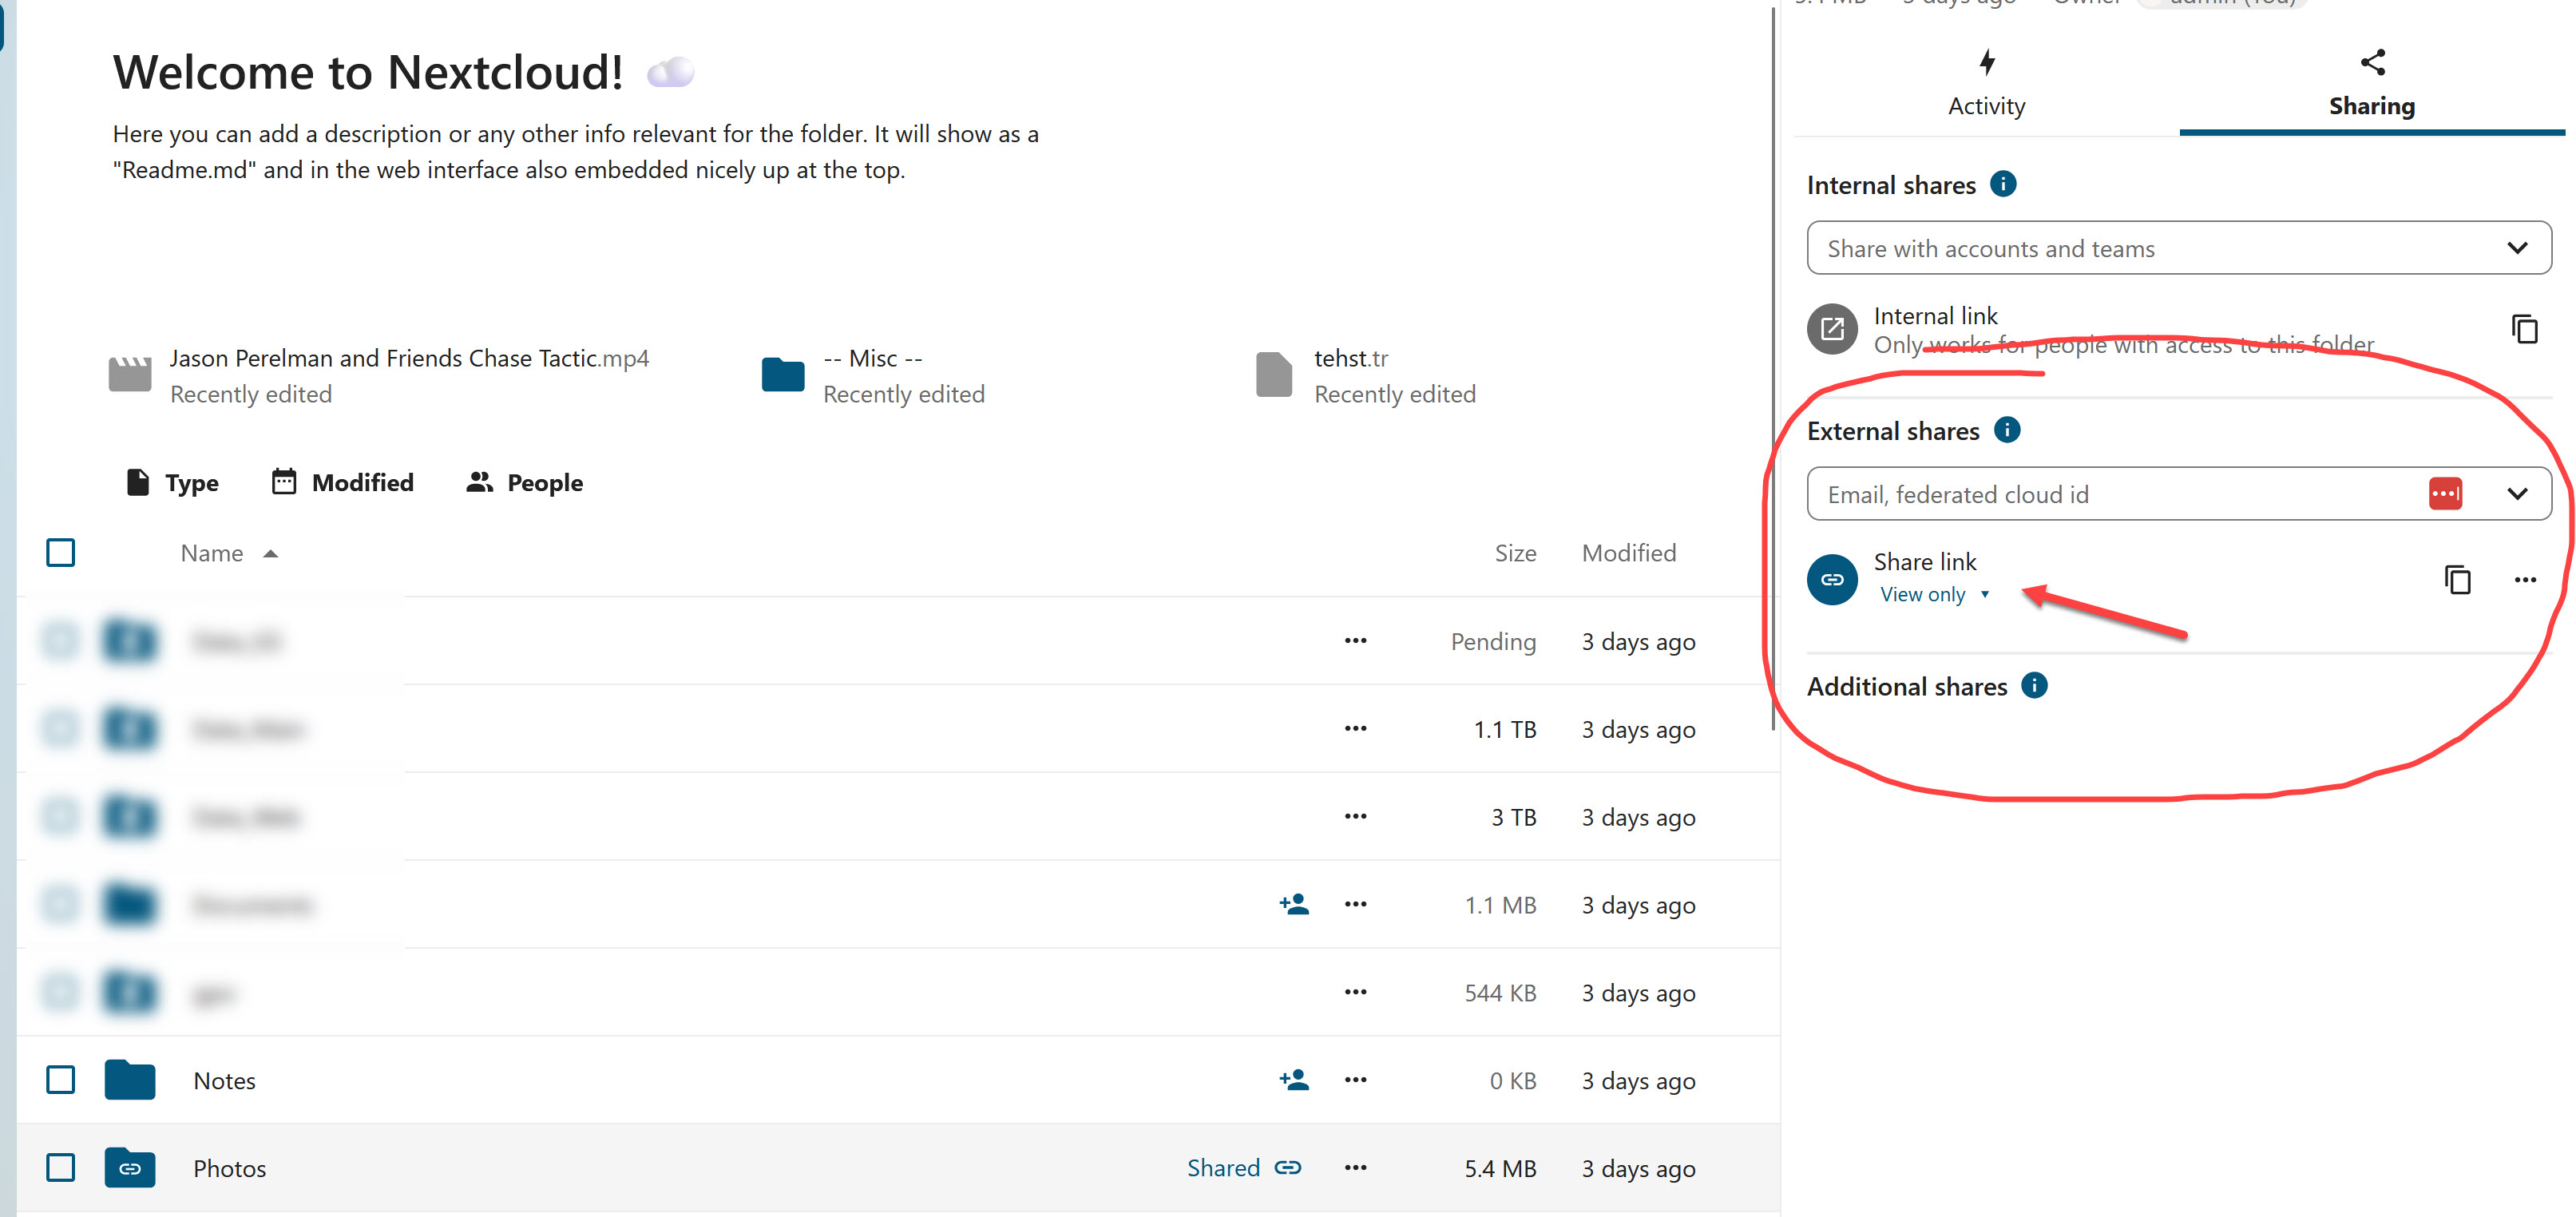The image size is (2576, 1217).
Task: Open actions menu for Photos row
Action: tap(1355, 1168)
